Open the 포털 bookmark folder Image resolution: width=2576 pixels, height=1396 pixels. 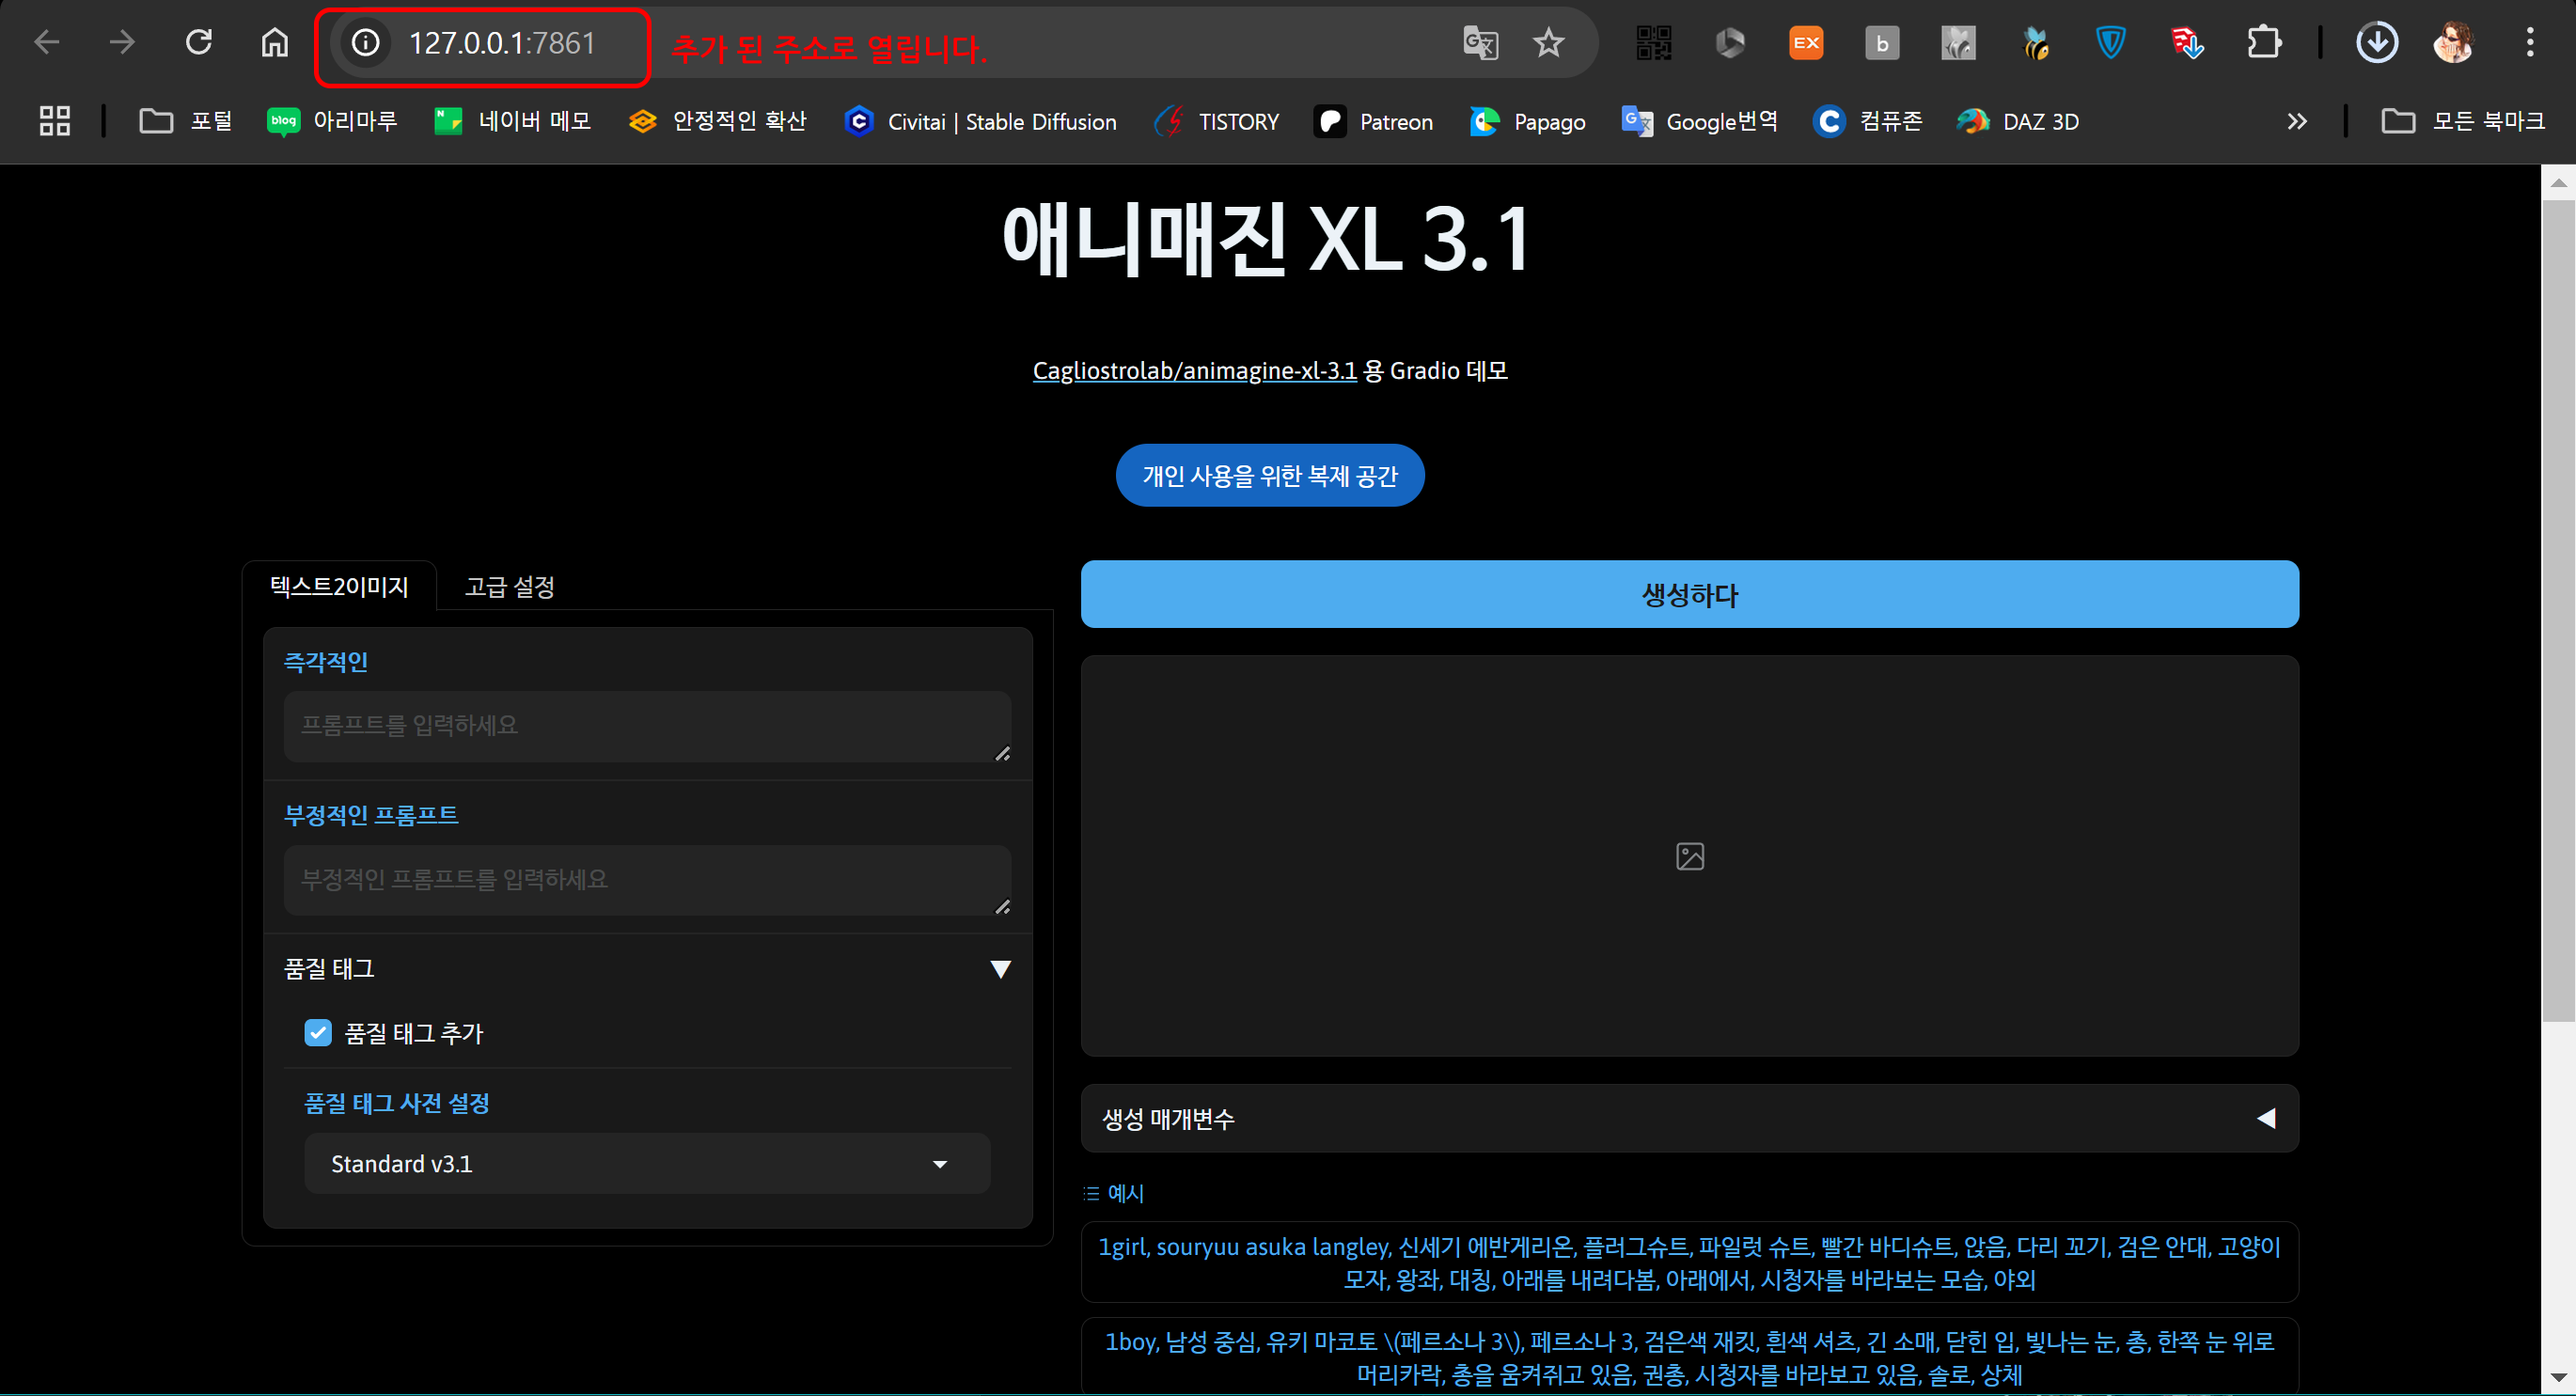pyautogui.click(x=186, y=121)
